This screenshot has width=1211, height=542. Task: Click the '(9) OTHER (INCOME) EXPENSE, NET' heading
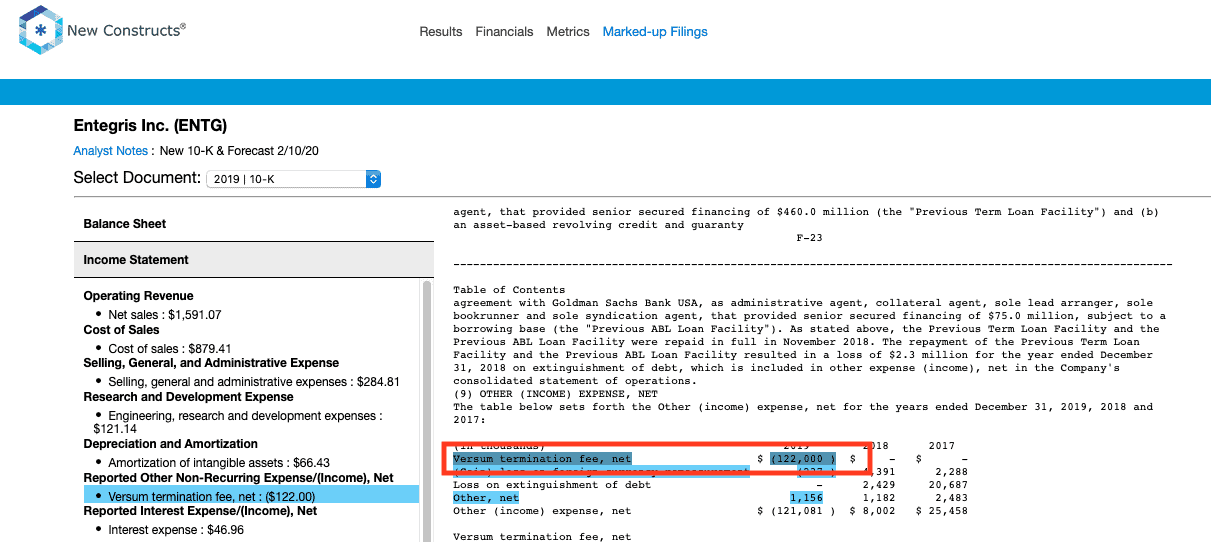(x=555, y=394)
